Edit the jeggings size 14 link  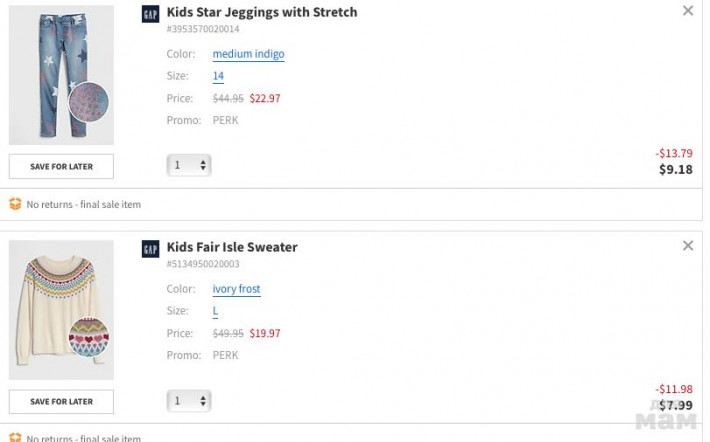218,76
